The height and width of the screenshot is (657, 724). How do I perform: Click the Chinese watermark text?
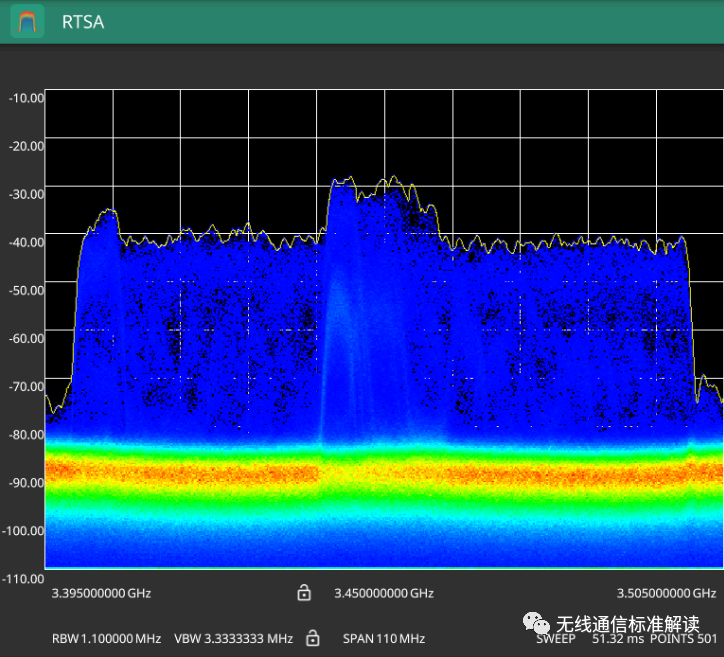[627, 624]
